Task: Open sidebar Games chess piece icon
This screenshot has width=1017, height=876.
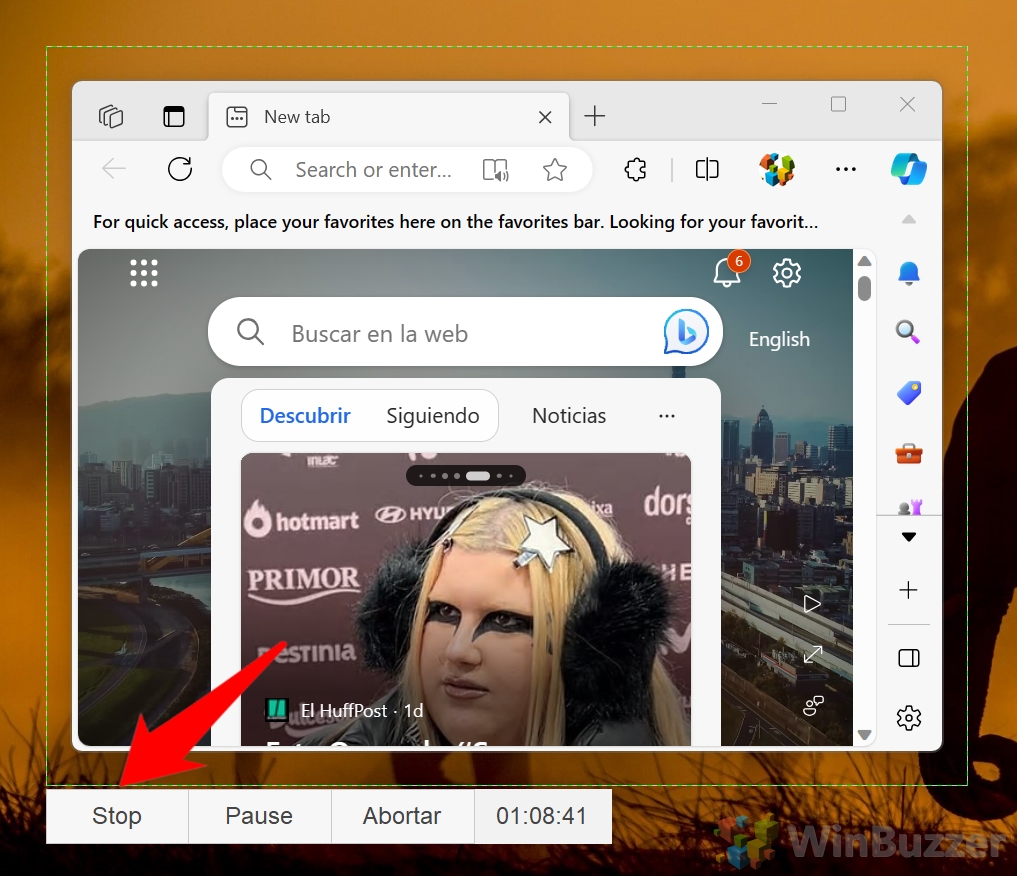Action: (909, 506)
